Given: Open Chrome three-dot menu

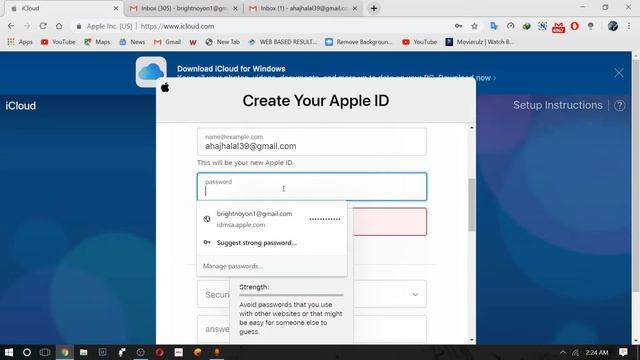Looking at the screenshot, I should pyautogui.click(x=629, y=26).
